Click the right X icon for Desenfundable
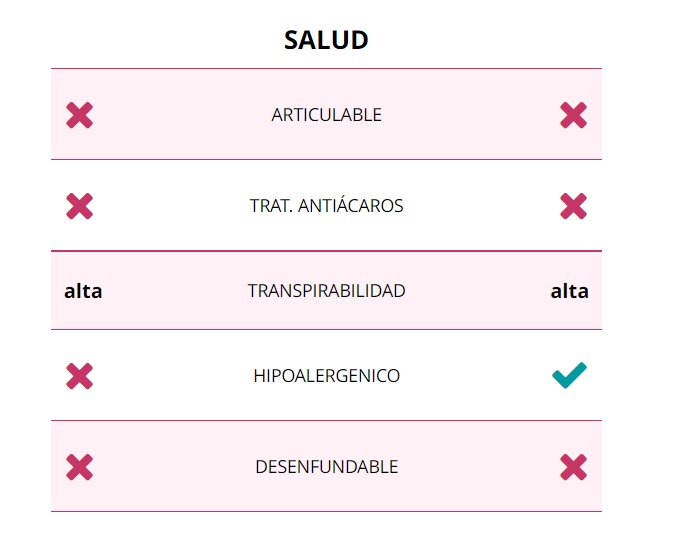The image size is (673, 537). (573, 467)
